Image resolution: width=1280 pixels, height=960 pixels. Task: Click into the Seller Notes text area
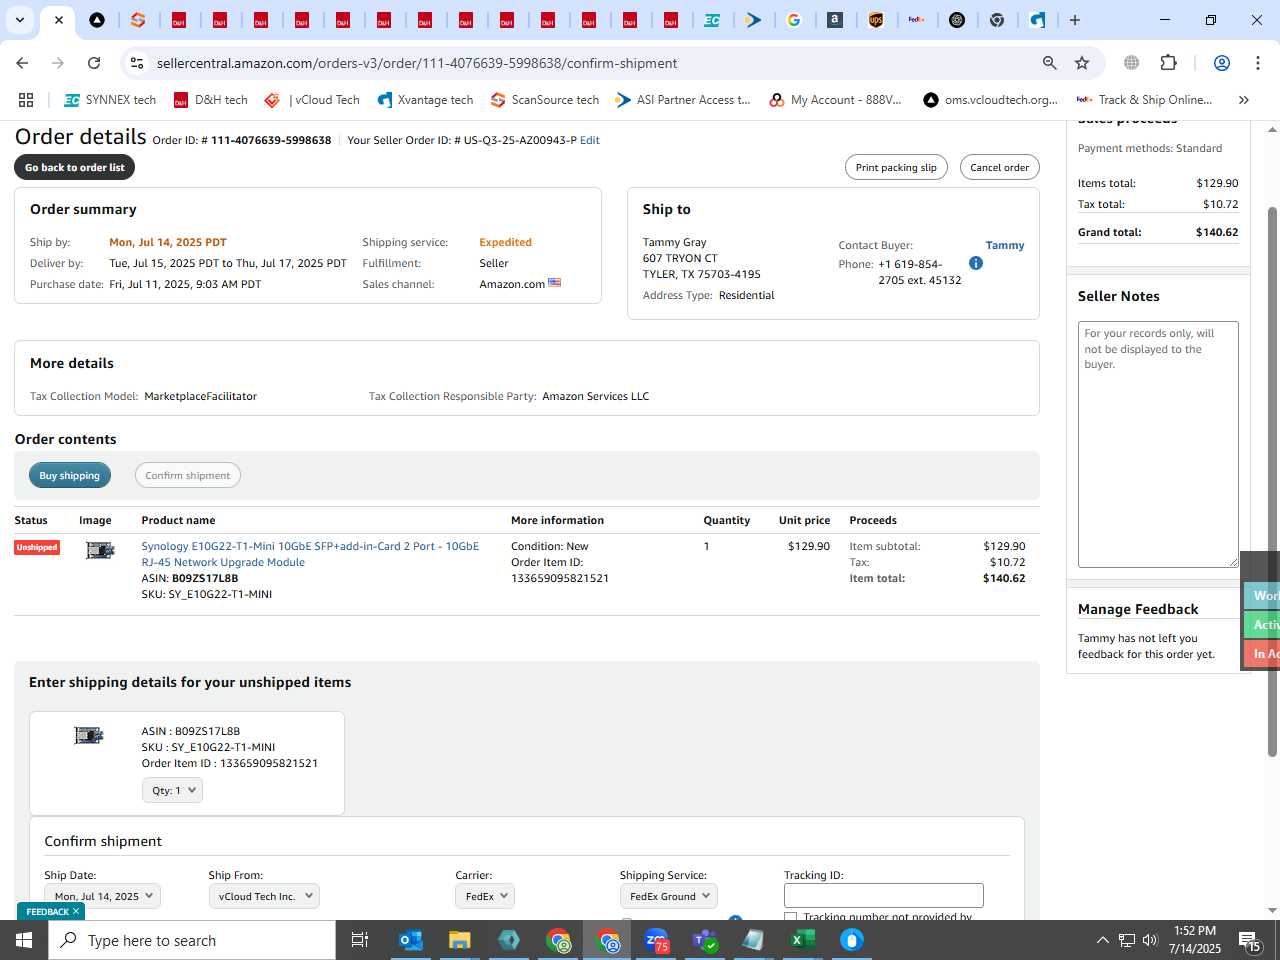(x=1158, y=444)
